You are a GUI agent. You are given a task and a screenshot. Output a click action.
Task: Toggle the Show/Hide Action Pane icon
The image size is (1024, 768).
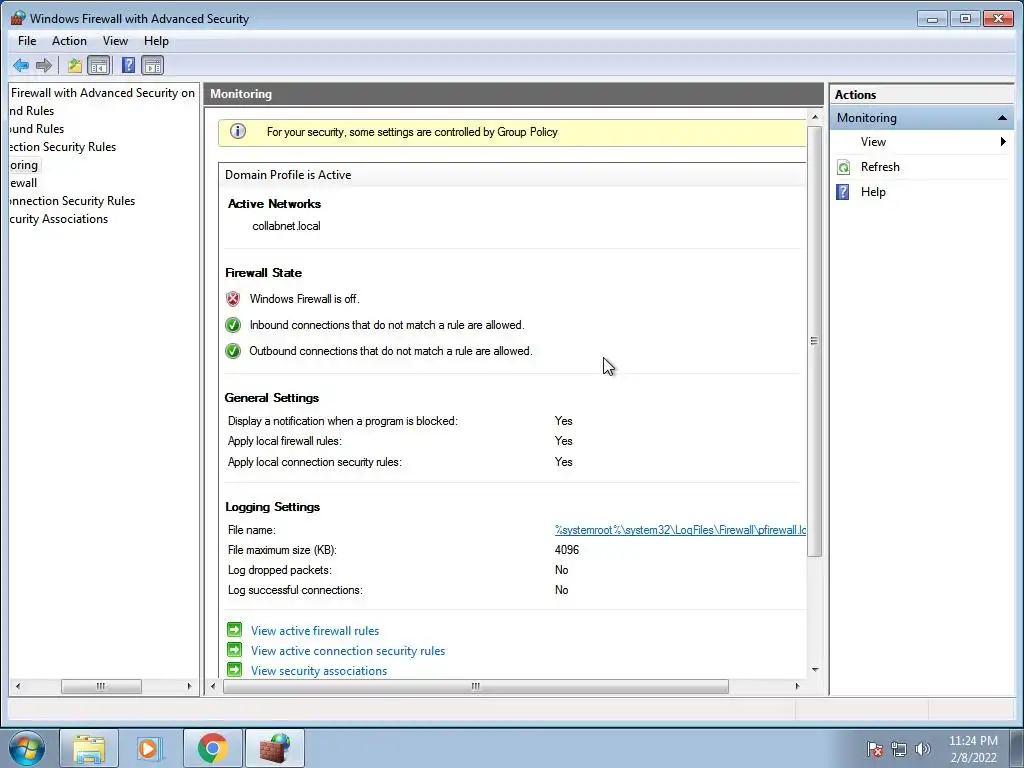(x=153, y=65)
